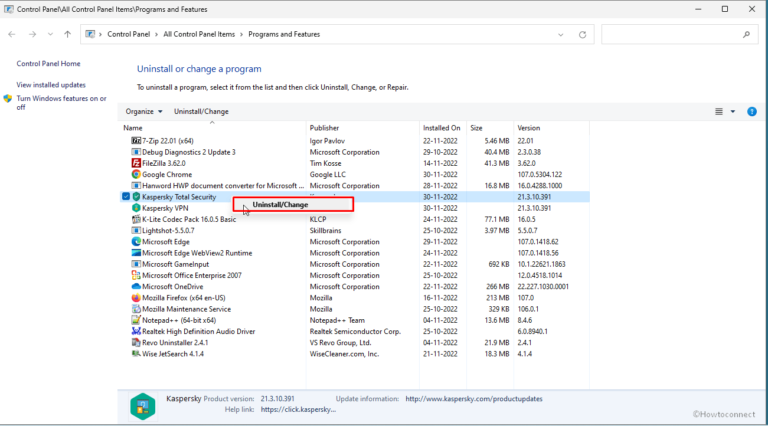Click the large Kaspersky hexagon details icon
The width and height of the screenshot is (768, 426).
click(x=143, y=406)
